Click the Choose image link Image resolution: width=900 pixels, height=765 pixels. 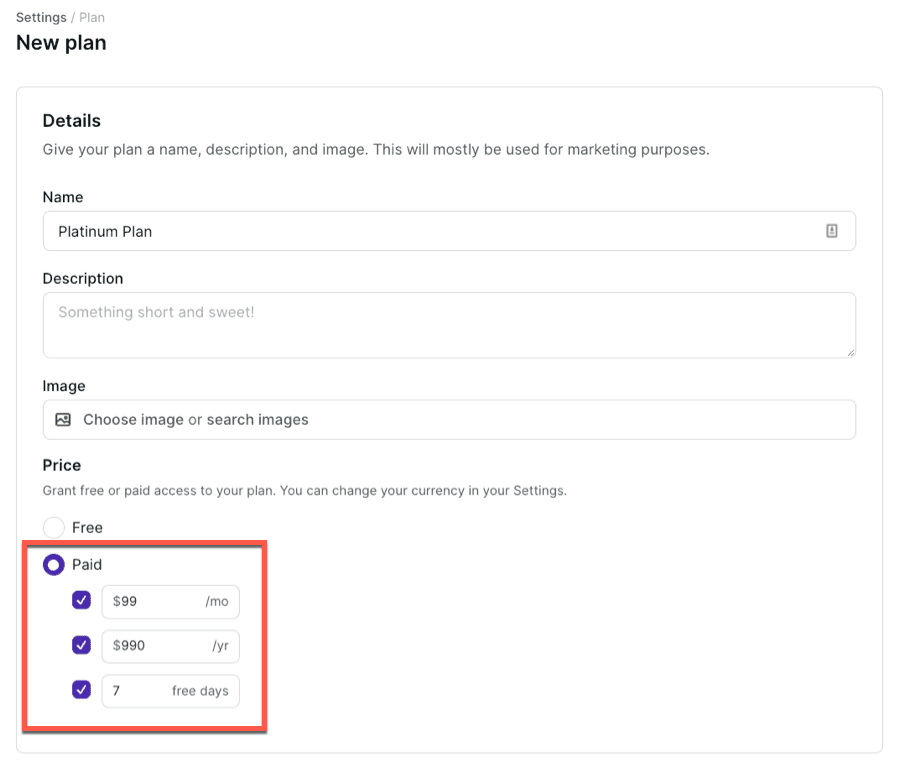(x=133, y=420)
